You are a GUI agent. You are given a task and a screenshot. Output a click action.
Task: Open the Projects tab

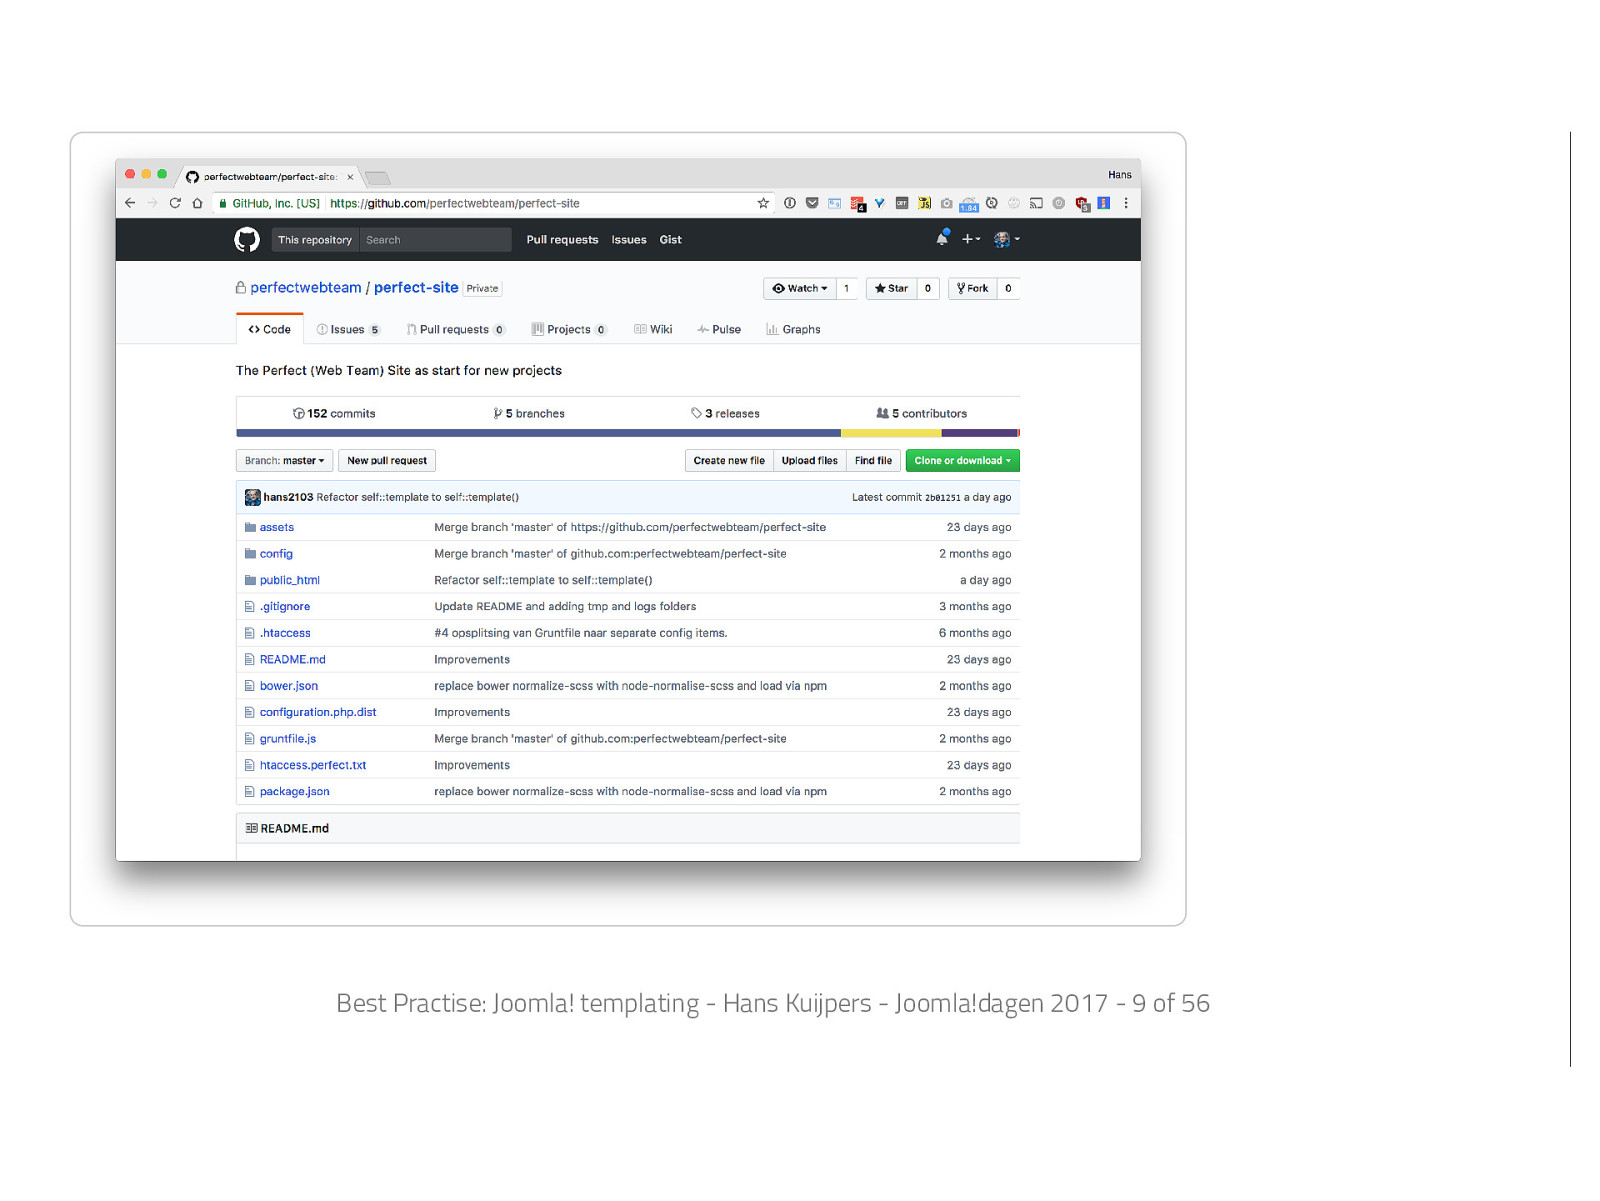pos(569,329)
